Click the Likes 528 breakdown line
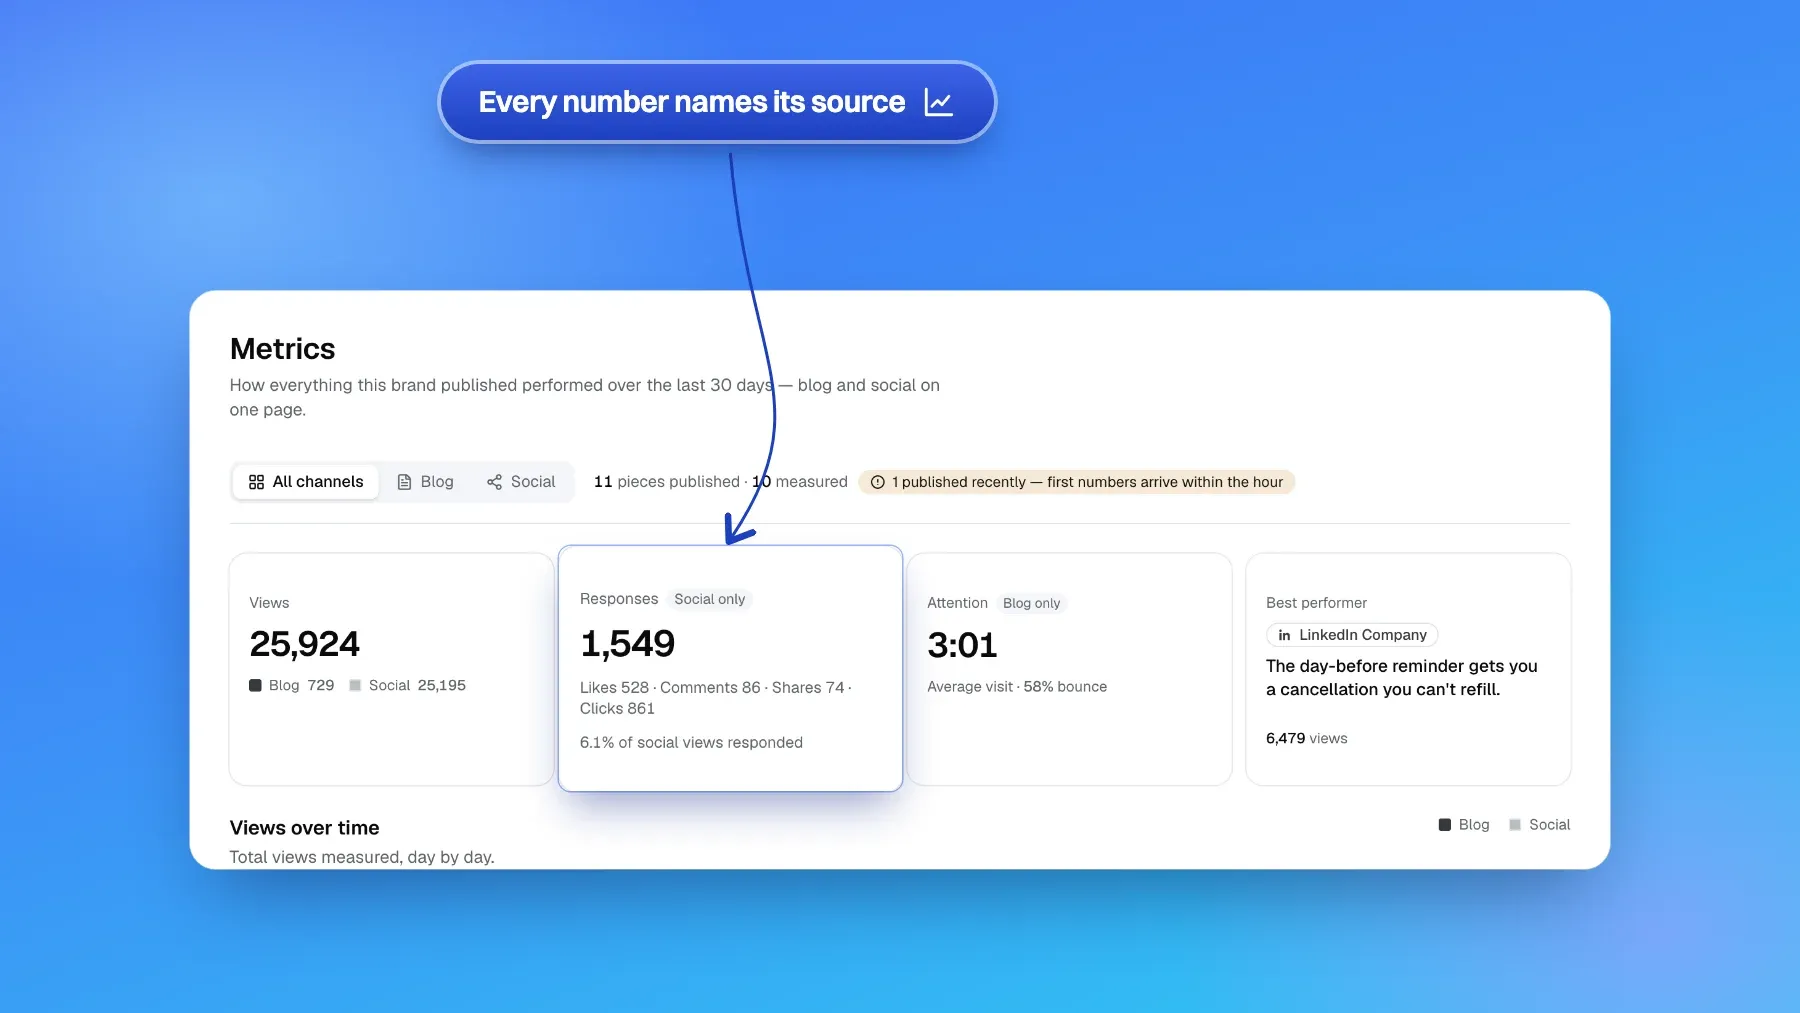The image size is (1800, 1013). [x=716, y=698]
